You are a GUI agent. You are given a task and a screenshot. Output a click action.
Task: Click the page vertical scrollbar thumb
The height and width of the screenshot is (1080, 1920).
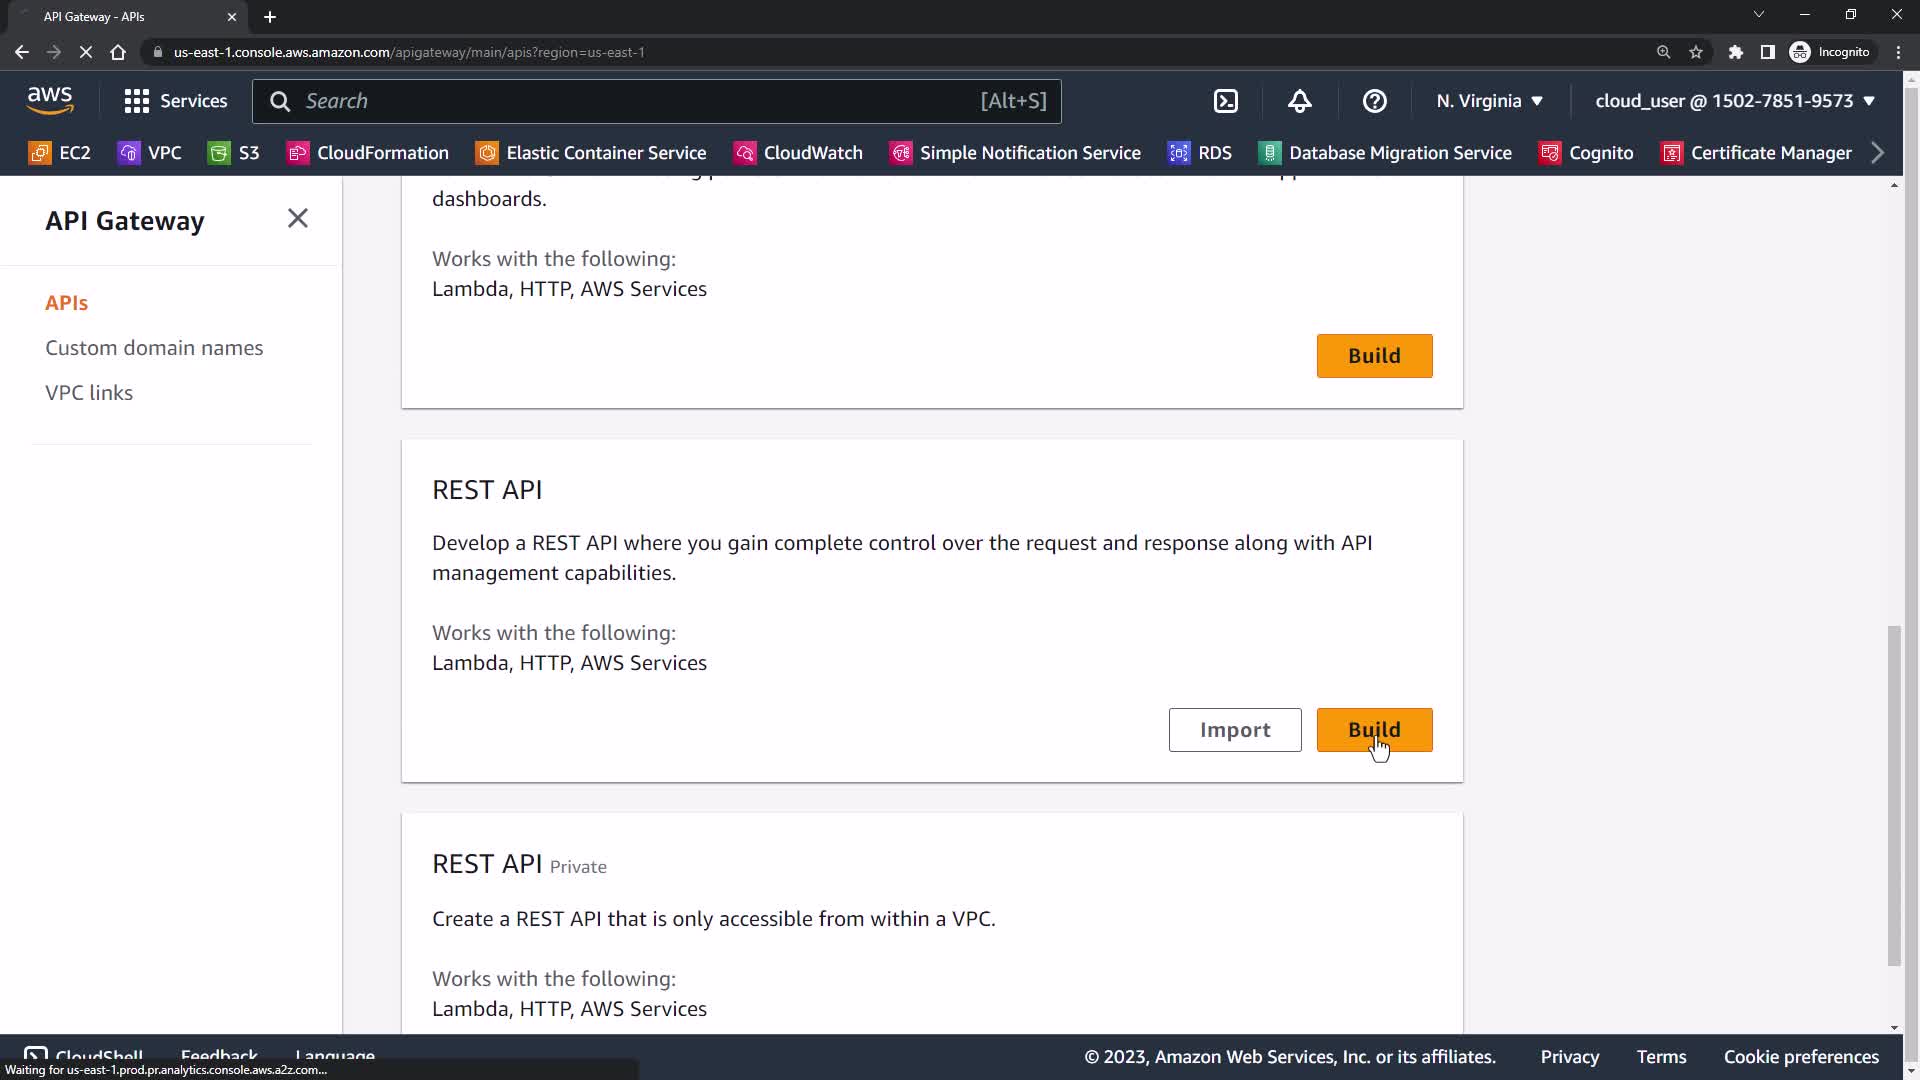pos(1893,795)
